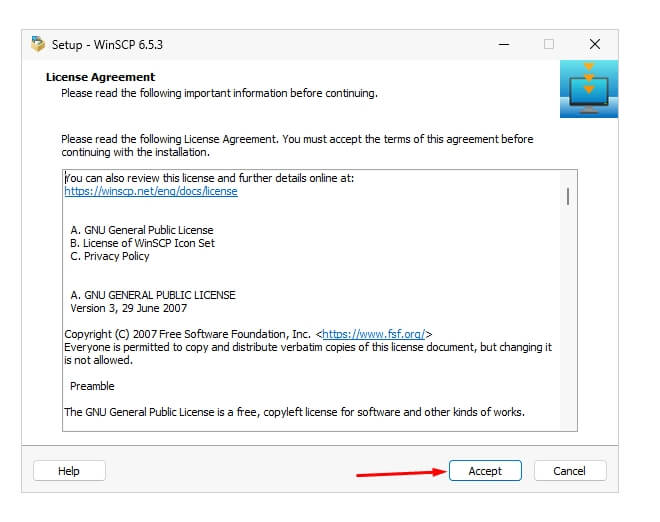Click 'A. GNU GENERAL PUBLIC LICENSE' heading
The image size is (660, 522).
coord(153,295)
